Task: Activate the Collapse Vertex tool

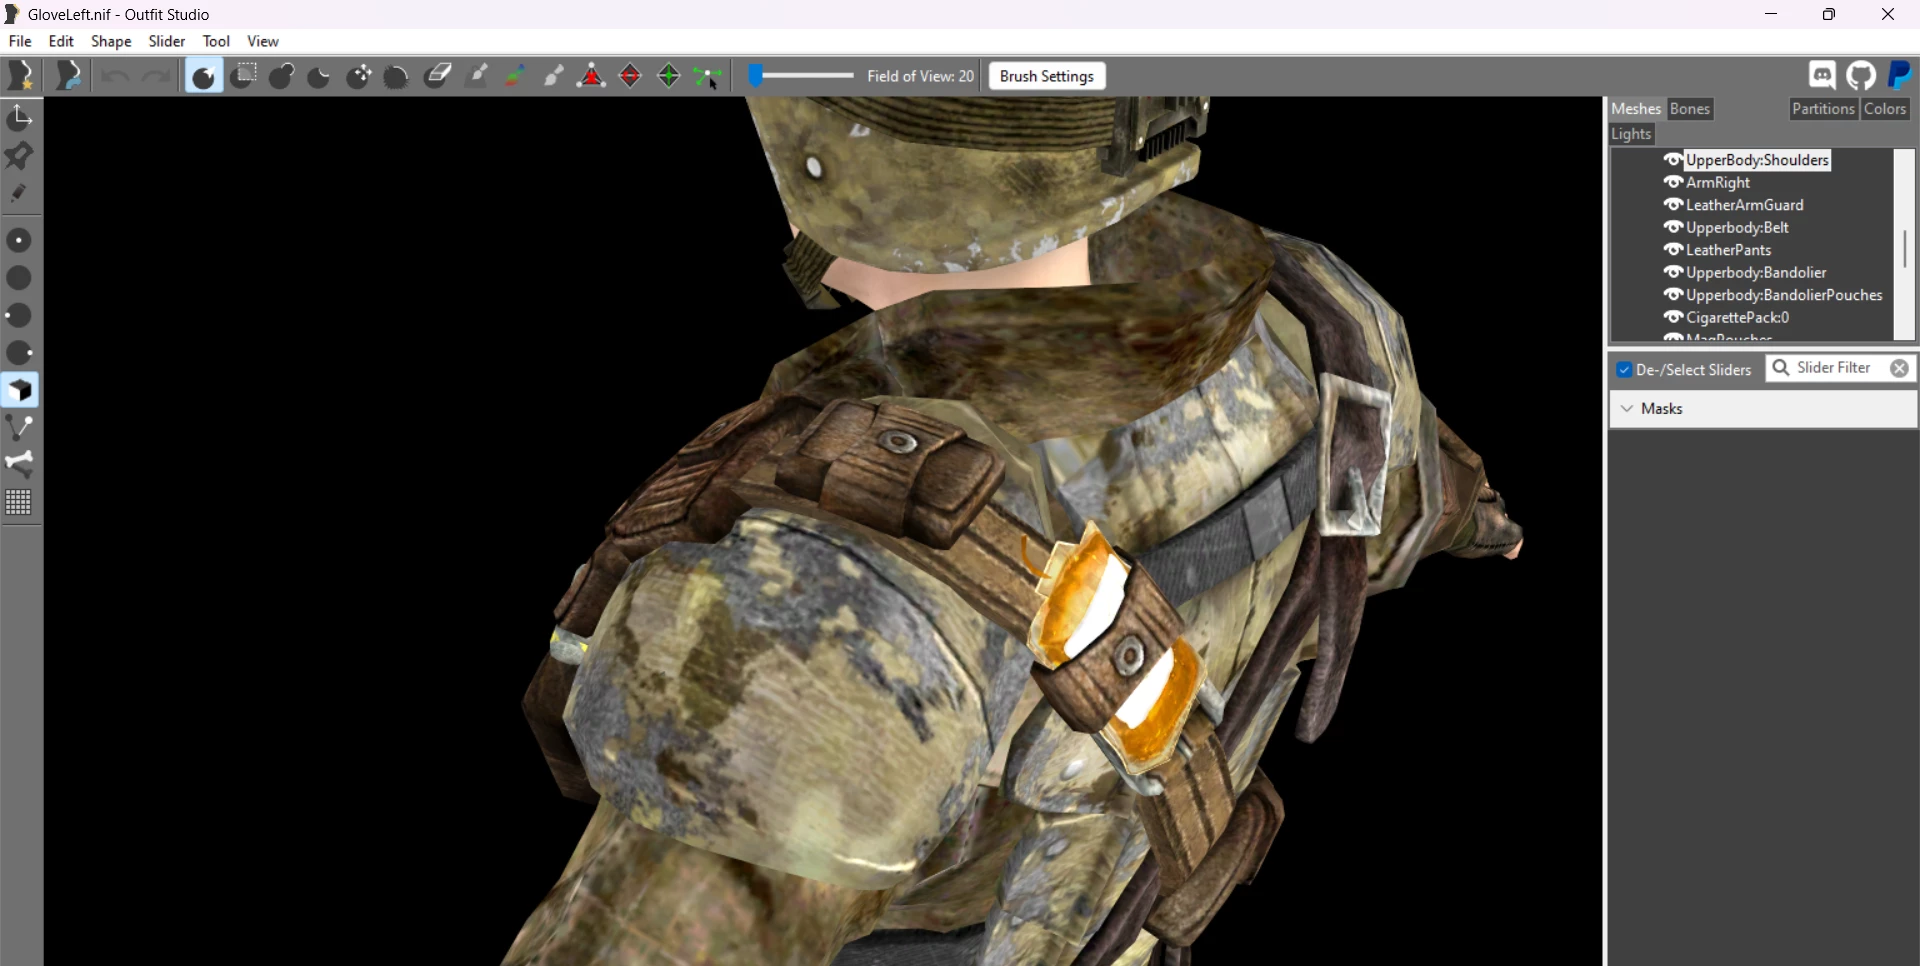Action: pyautogui.click(x=592, y=76)
